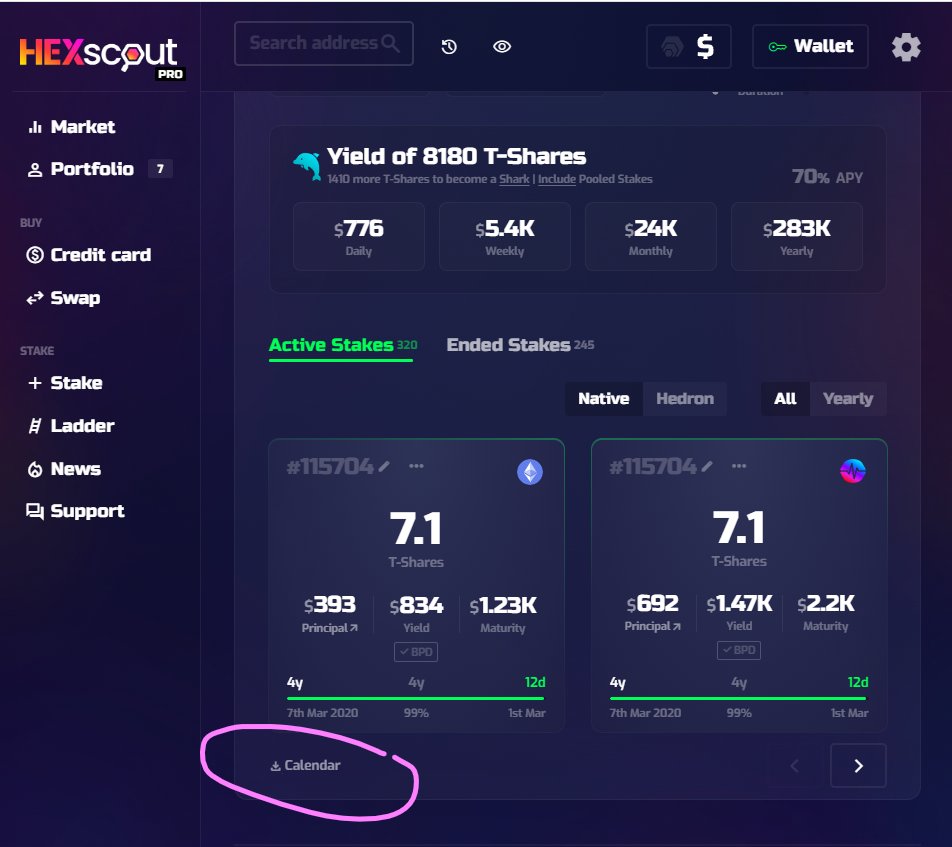This screenshot has height=847, width=952.
Task: Click progress bar of Ethereum stake
Action: [x=416, y=698]
